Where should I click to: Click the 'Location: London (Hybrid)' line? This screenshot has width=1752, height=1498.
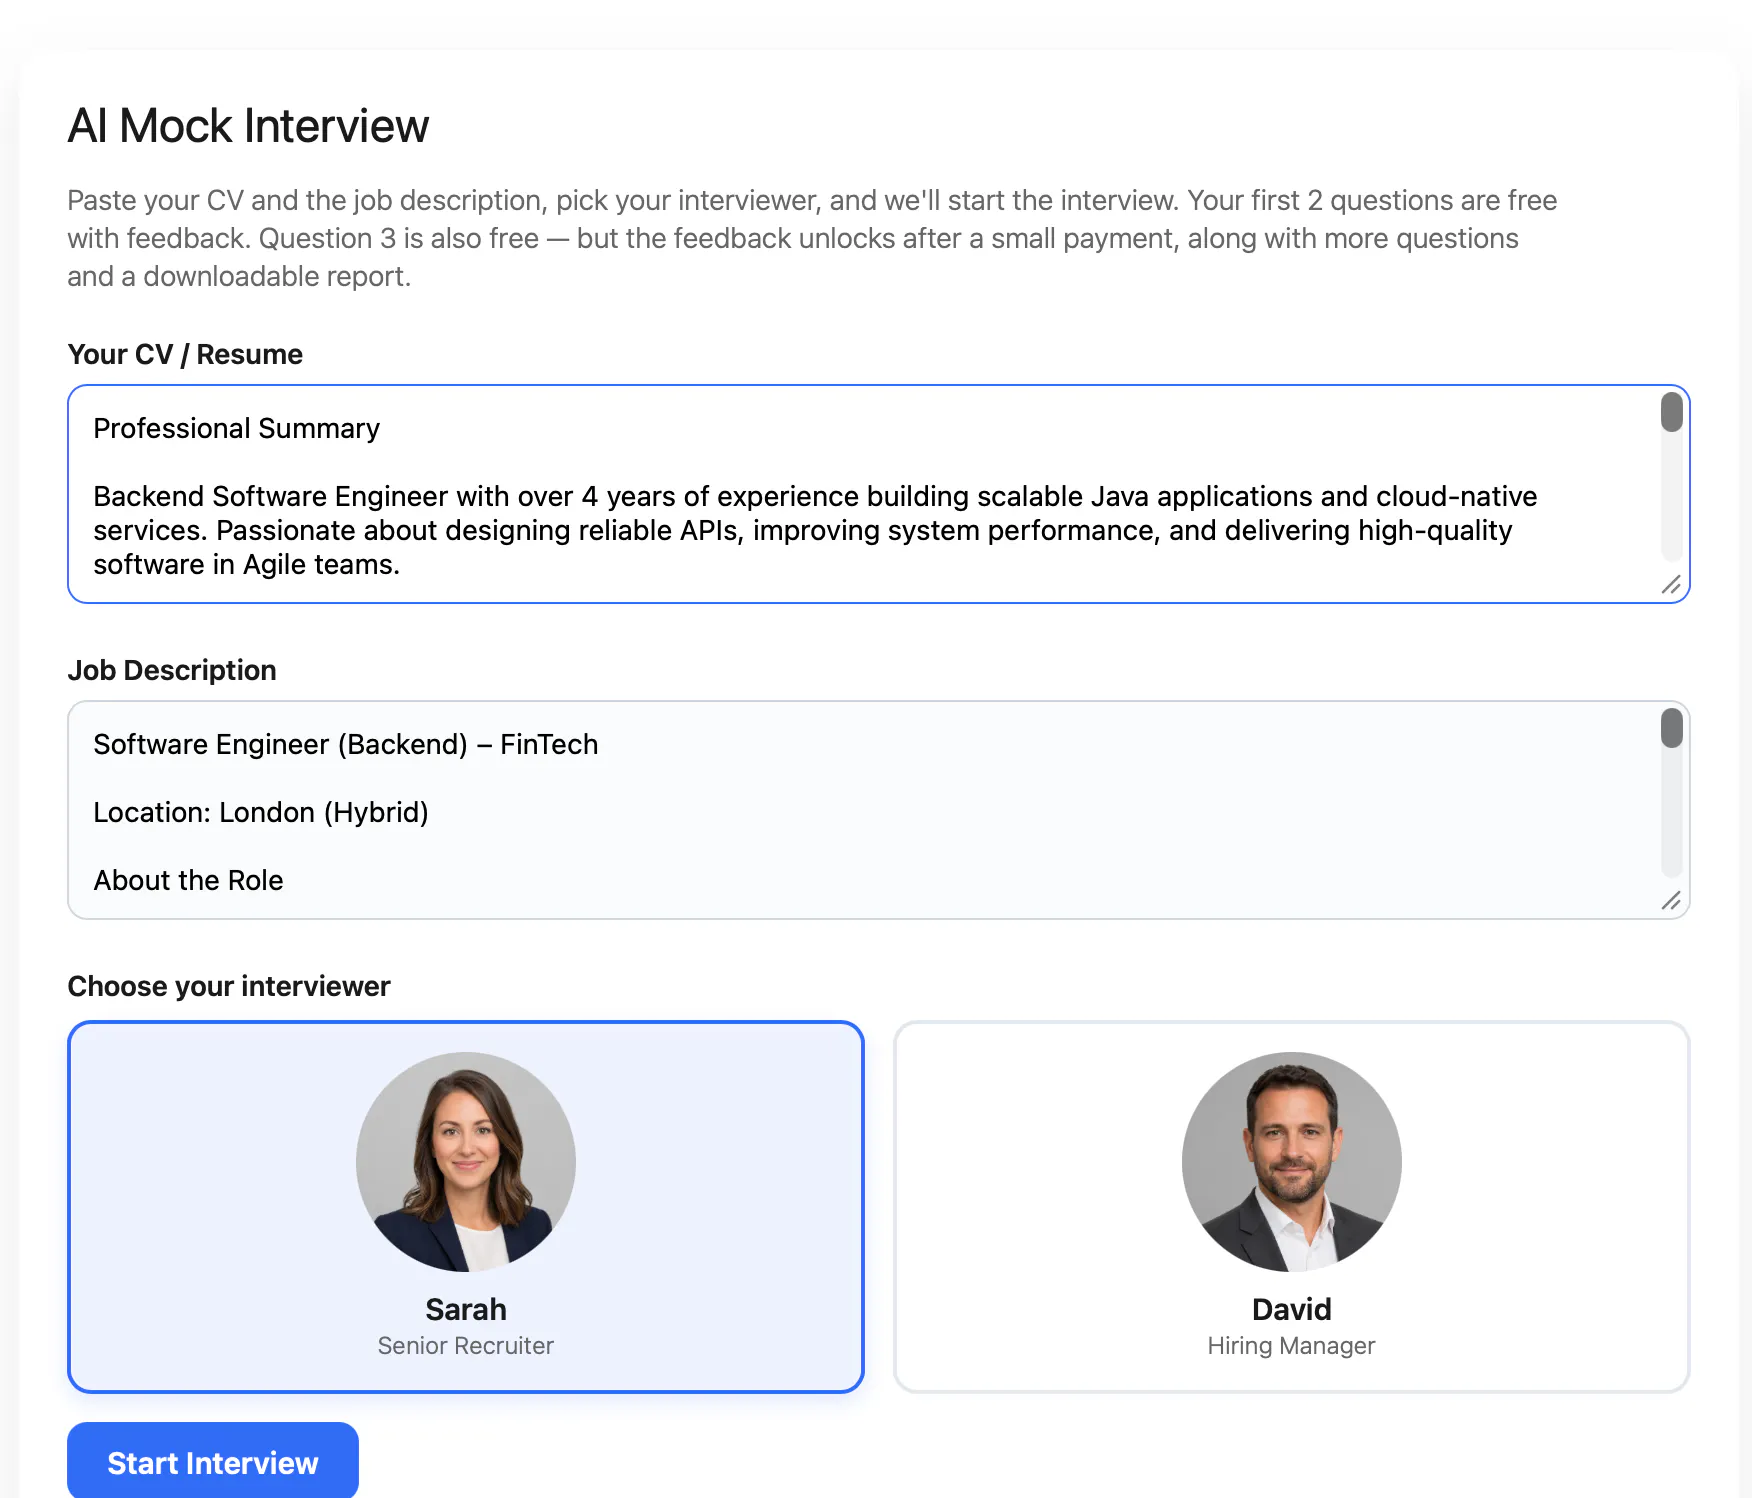tap(261, 812)
